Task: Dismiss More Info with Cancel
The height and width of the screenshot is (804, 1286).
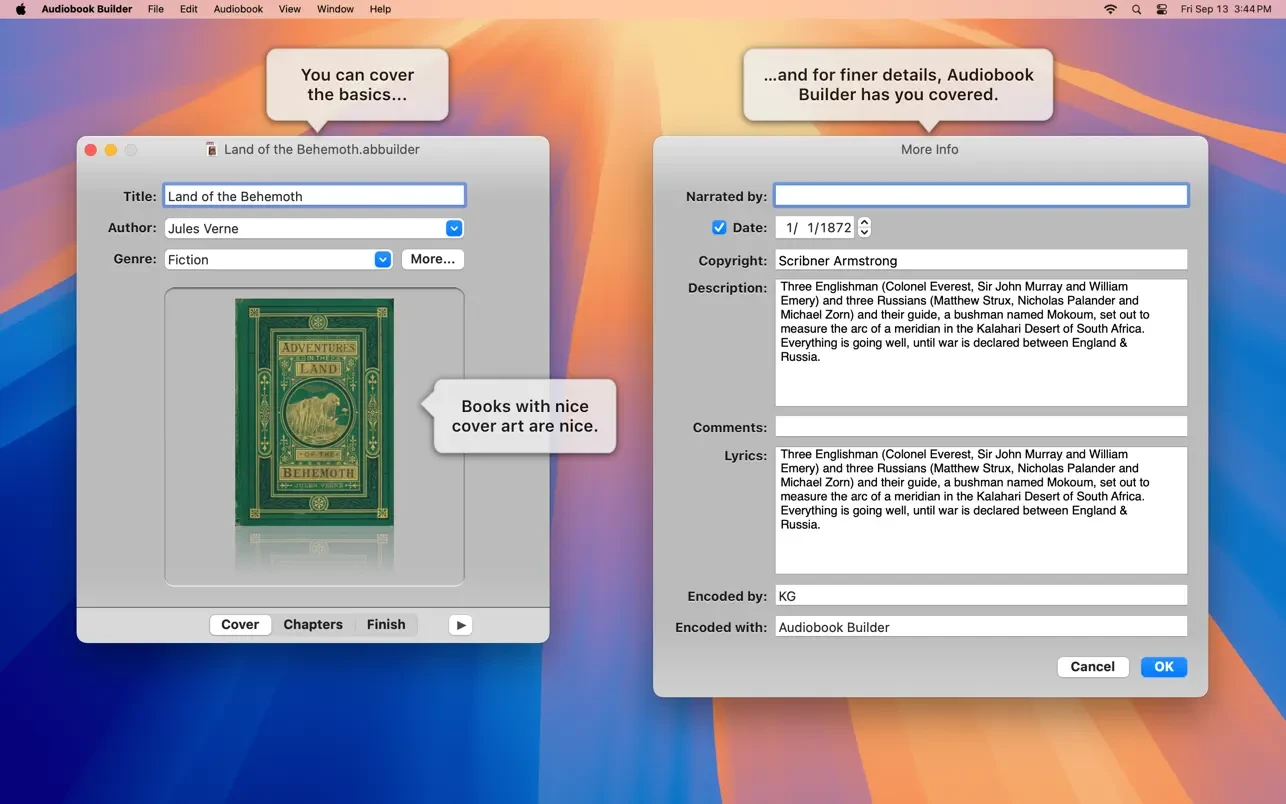Action: pyautogui.click(x=1092, y=667)
